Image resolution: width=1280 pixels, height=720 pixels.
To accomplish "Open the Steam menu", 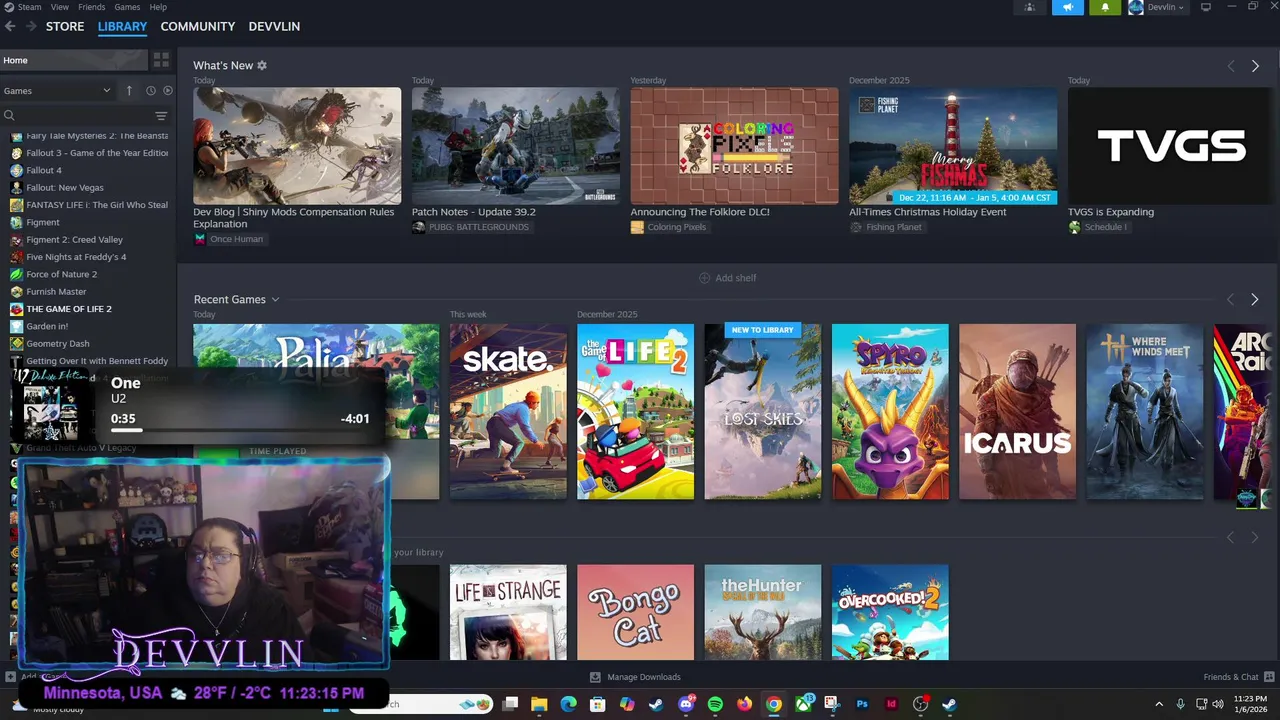I will click(x=29, y=7).
